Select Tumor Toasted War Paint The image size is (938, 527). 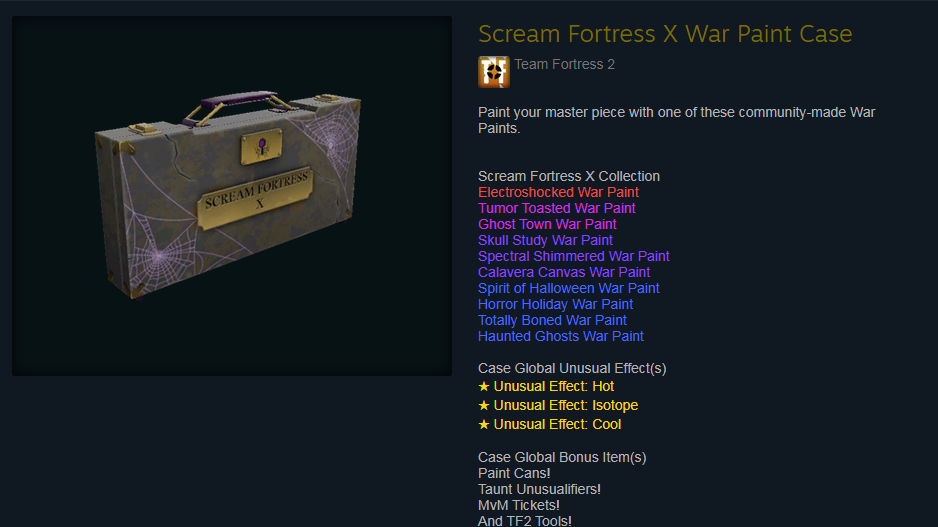(x=556, y=208)
